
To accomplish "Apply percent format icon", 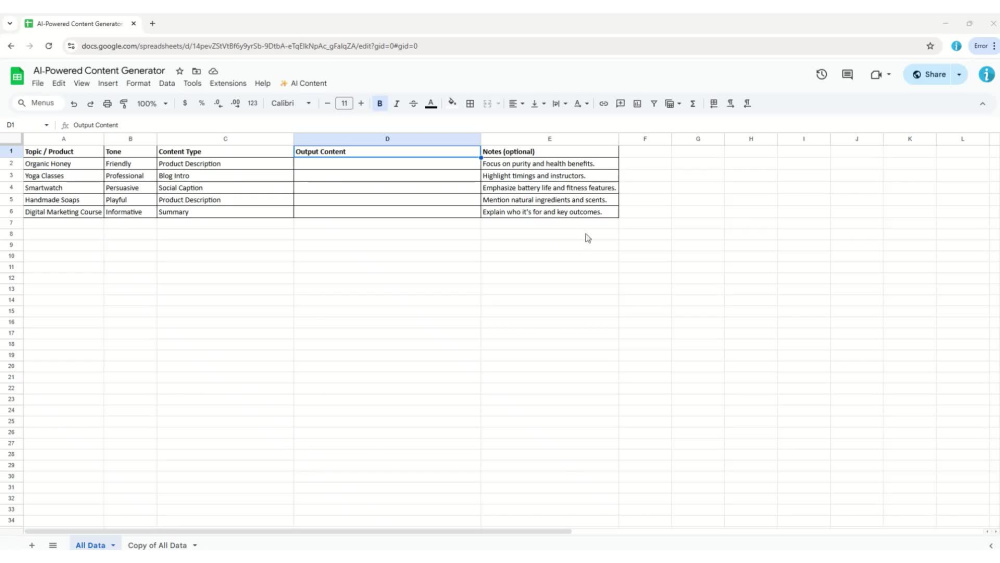I will (202, 103).
